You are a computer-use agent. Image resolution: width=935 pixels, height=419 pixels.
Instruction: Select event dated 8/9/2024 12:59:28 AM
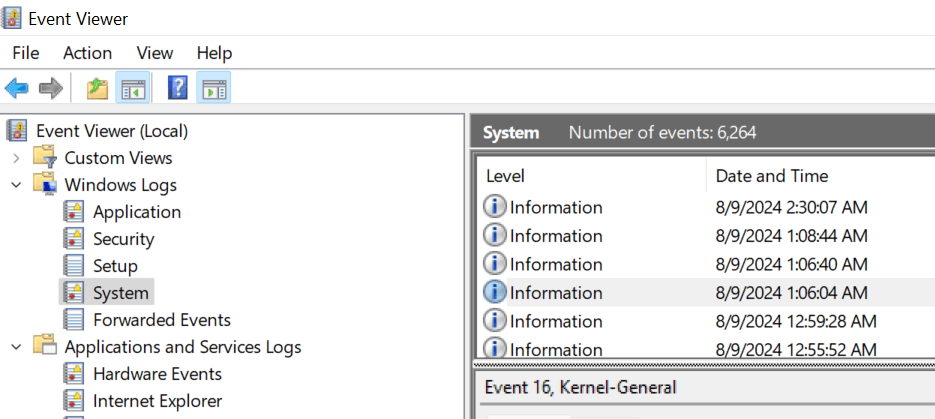796,321
